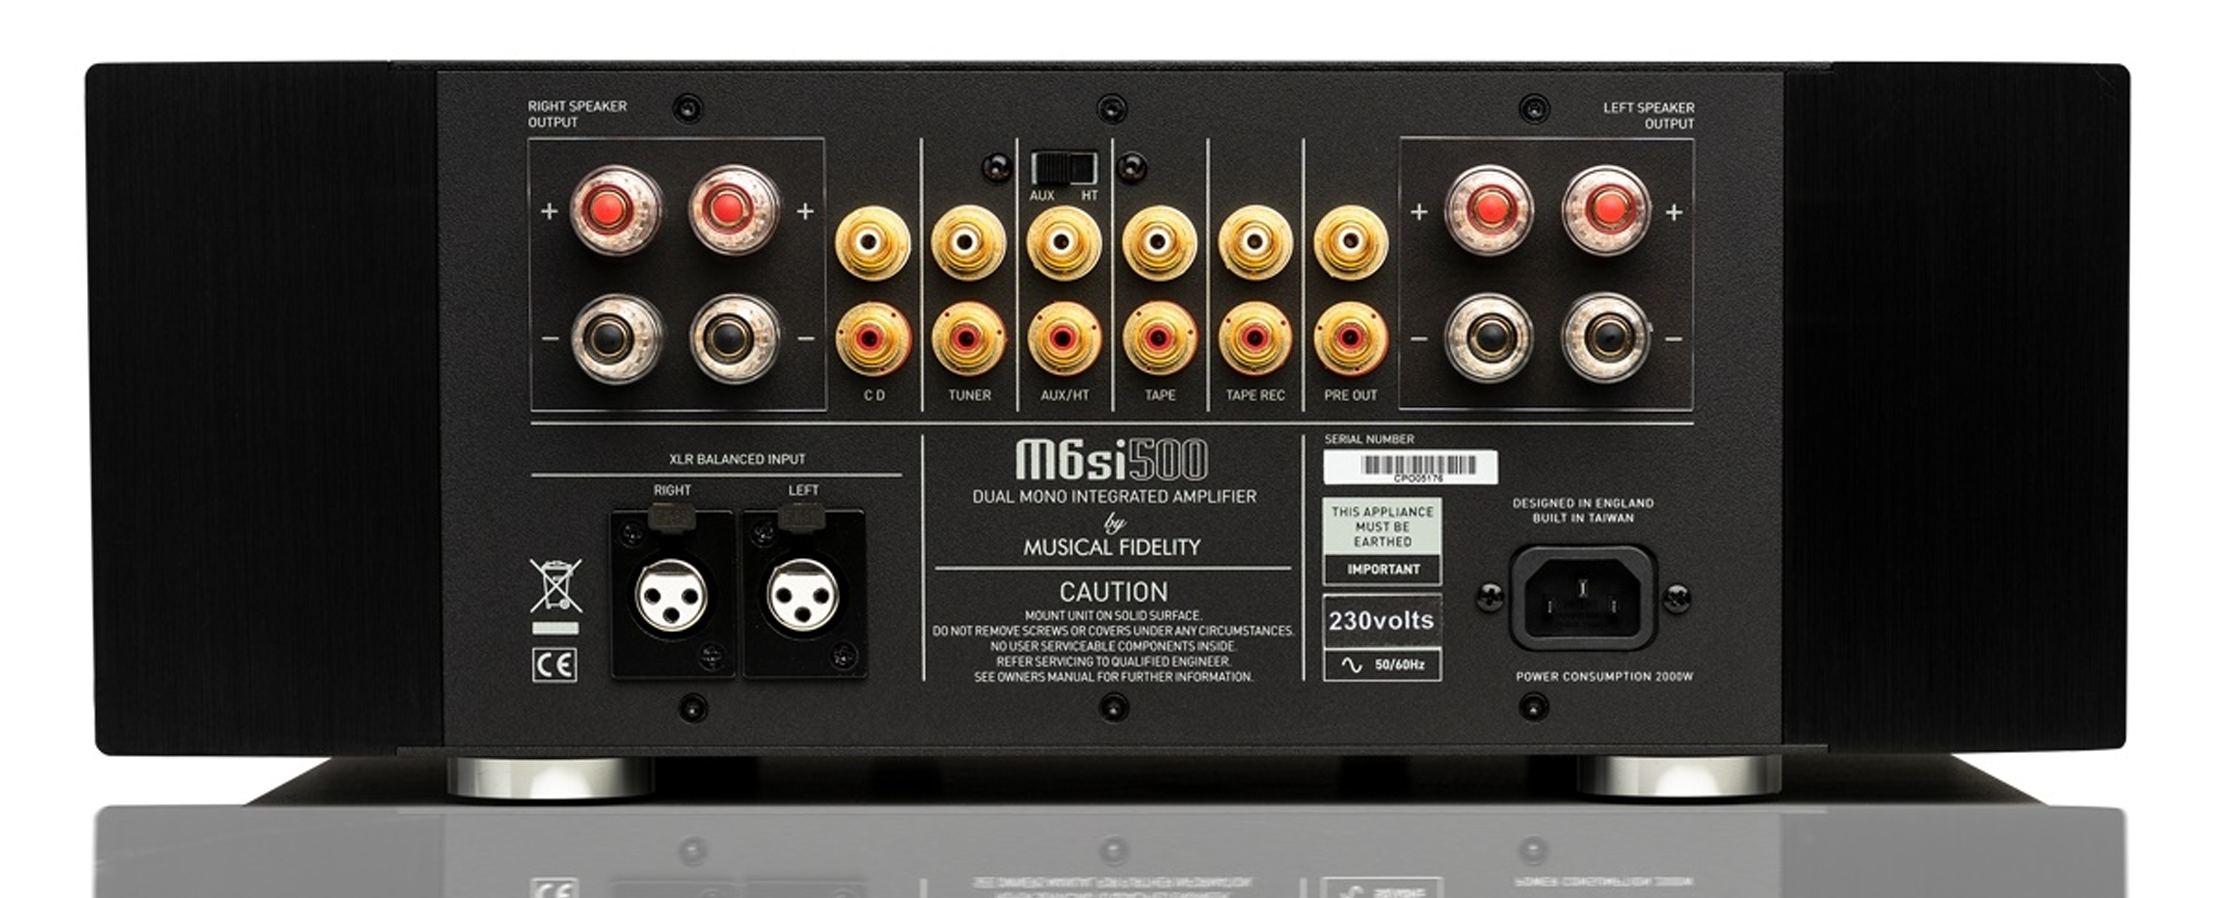Image resolution: width=2234 pixels, height=898 pixels.
Task: Click the white upper AUX/HT RCA jack
Action: pos(1063,243)
